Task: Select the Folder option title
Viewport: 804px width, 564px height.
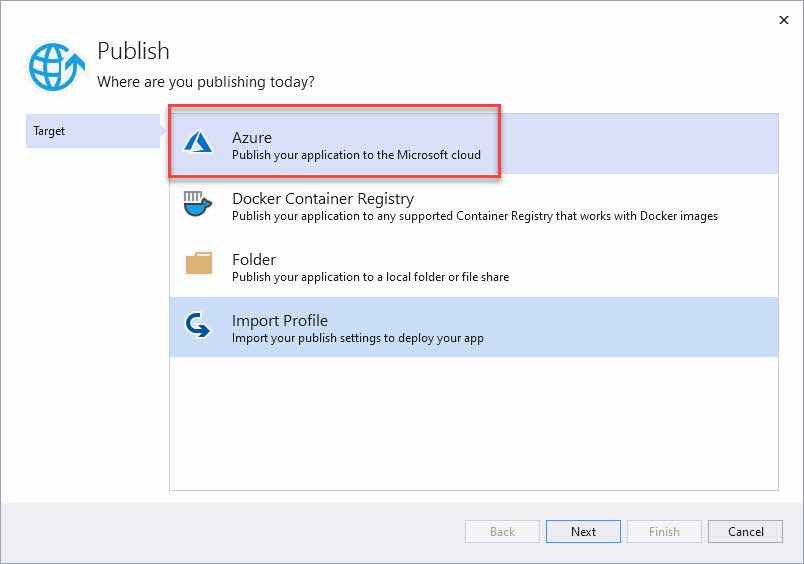Action: (x=254, y=260)
